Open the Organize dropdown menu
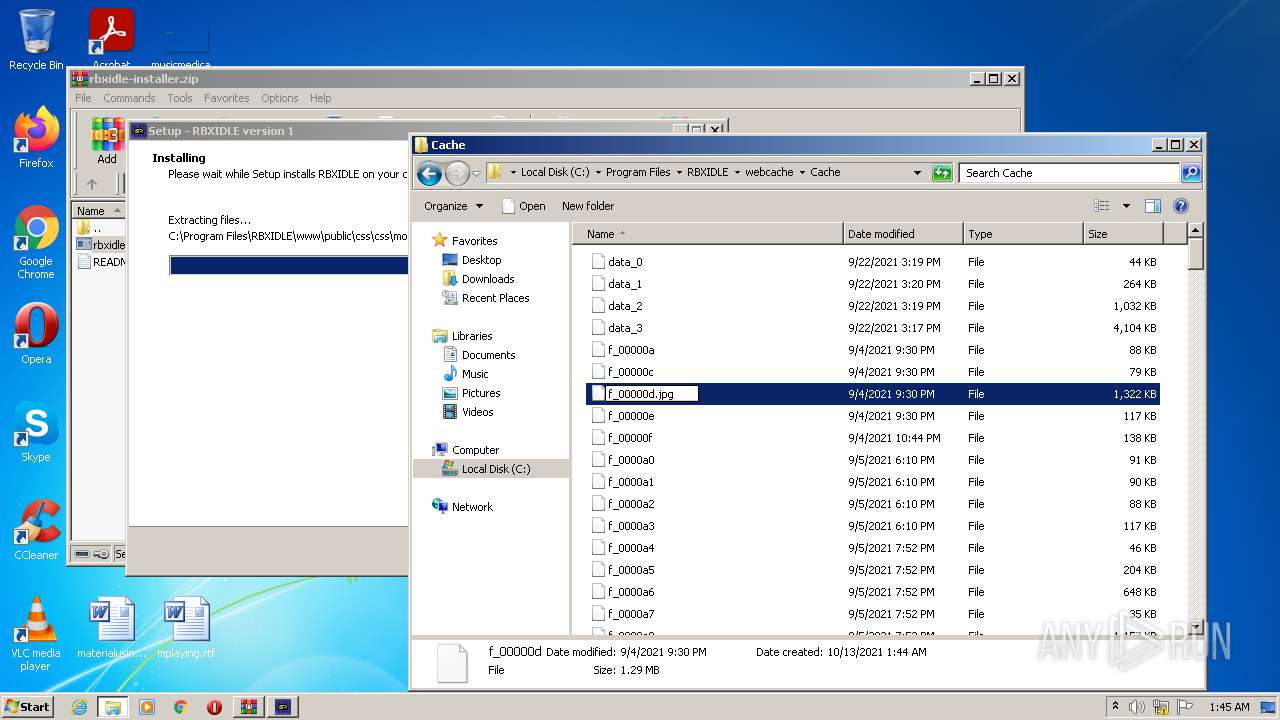The image size is (1280, 720). pyautogui.click(x=453, y=206)
